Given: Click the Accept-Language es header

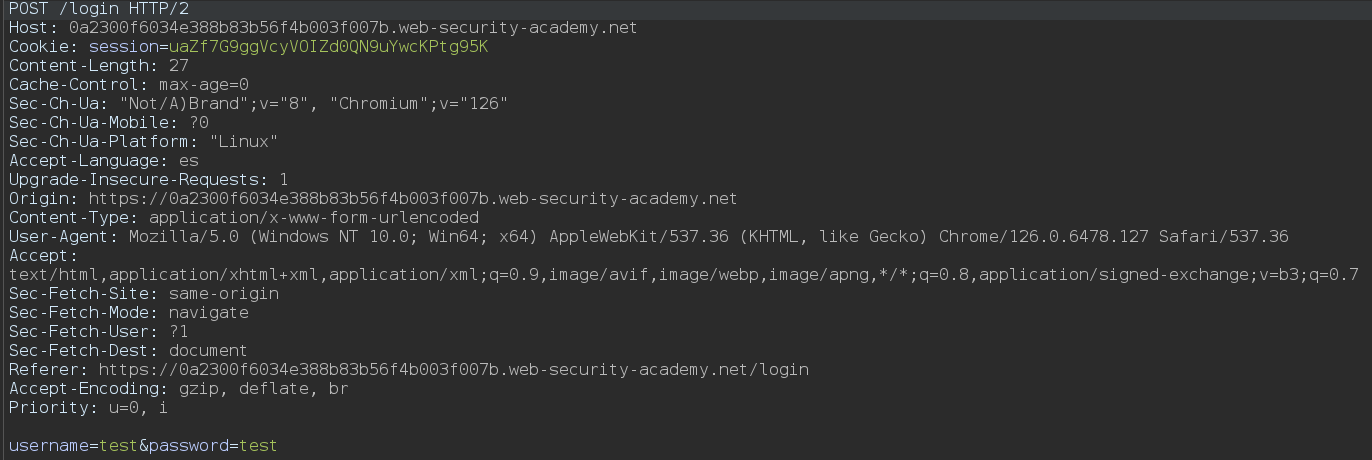Looking at the screenshot, I should (x=103, y=161).
